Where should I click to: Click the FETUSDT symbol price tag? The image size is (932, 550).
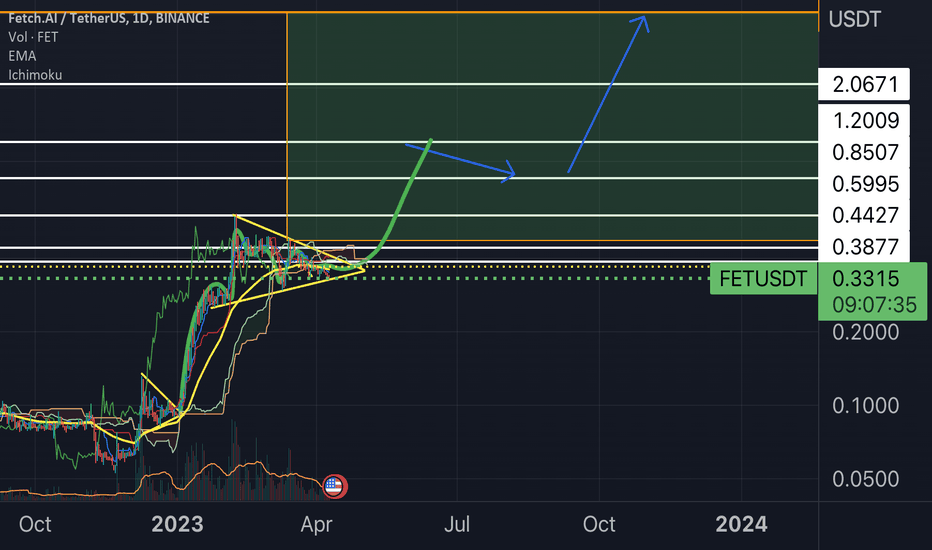coord(763,278)
